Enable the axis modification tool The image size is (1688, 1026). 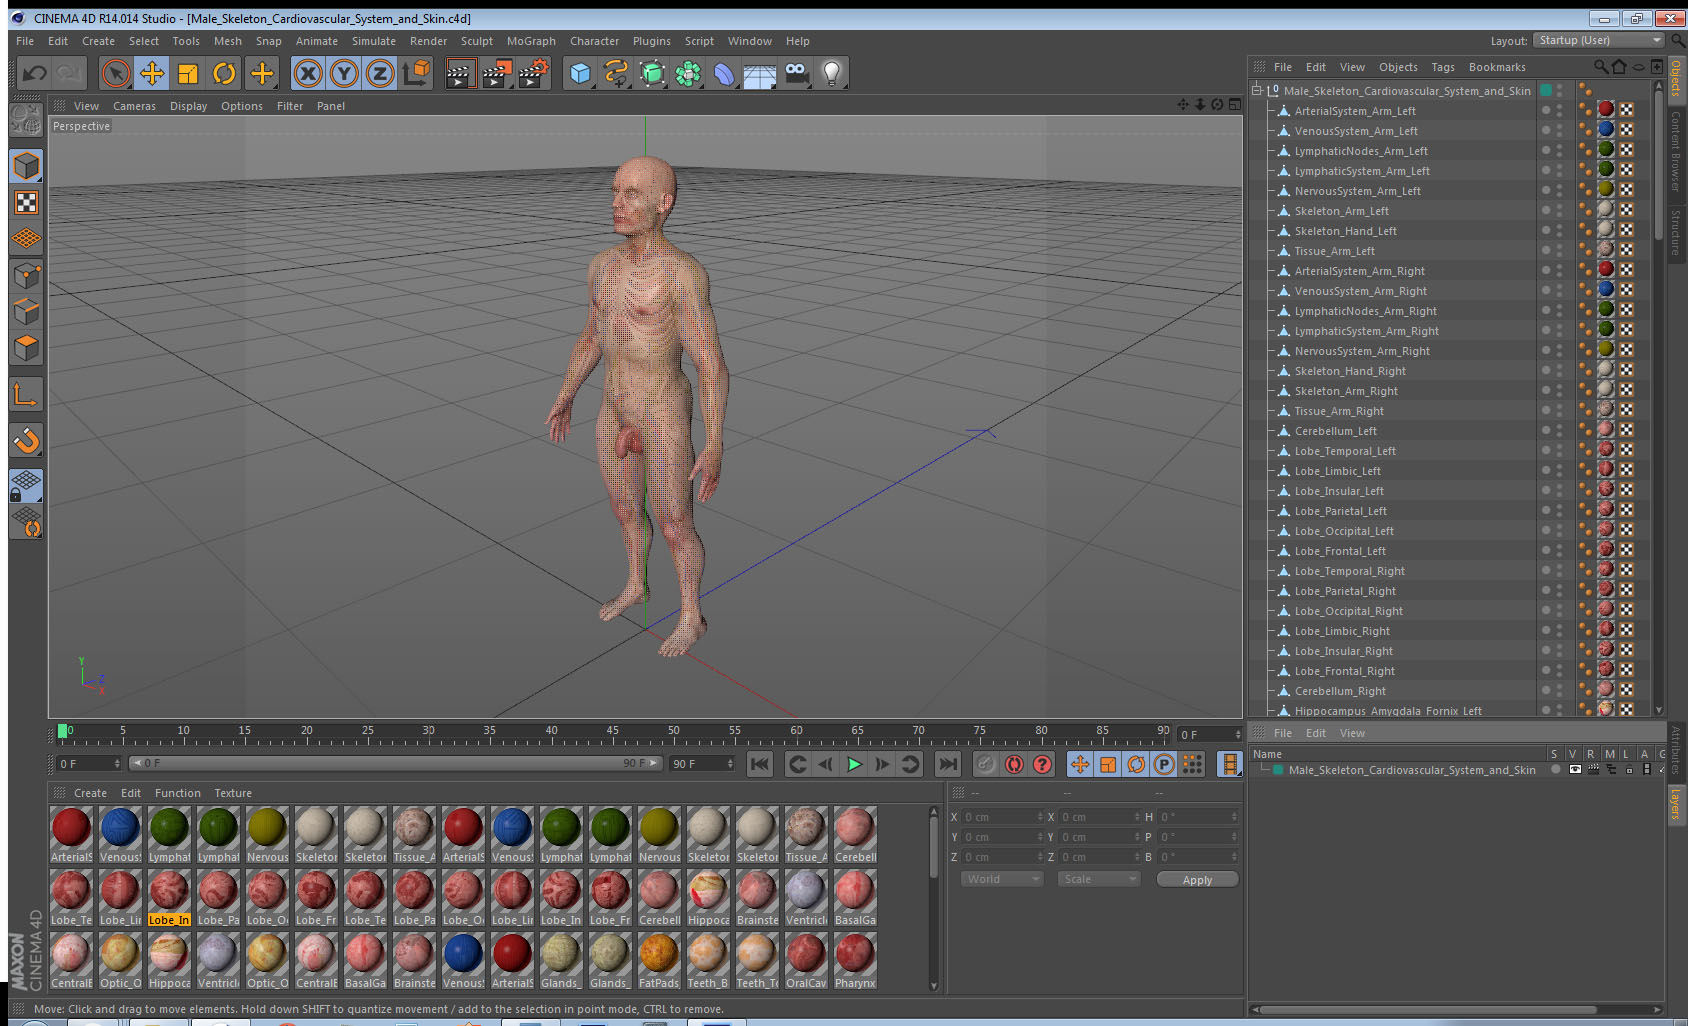[26, 395]
